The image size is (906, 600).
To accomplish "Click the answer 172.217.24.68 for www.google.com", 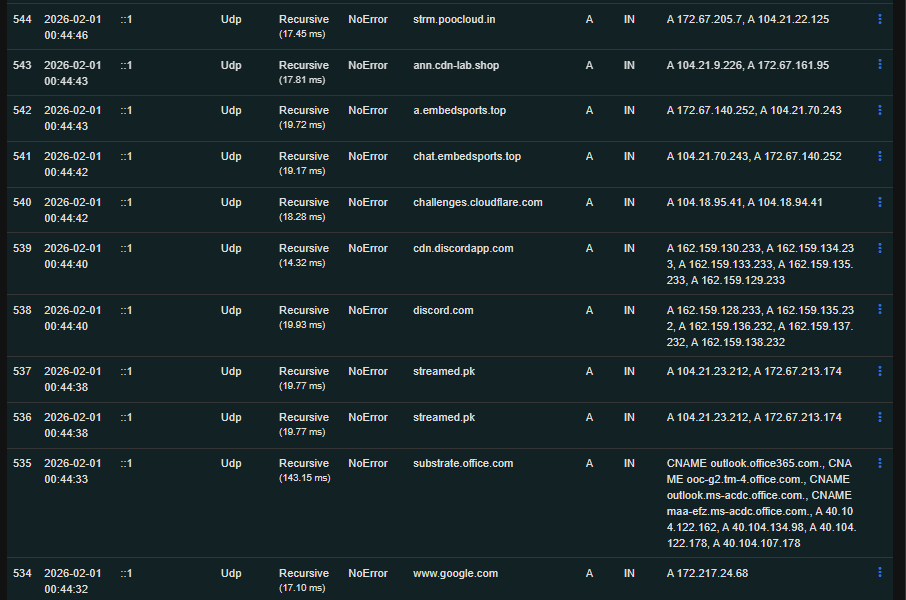I will (707, 573).
